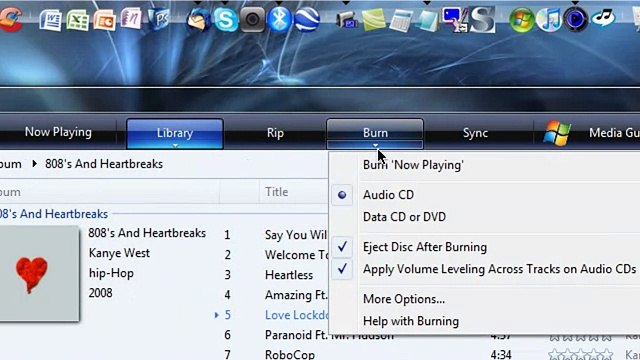Screen dimensions: 640x360
Task: Click the music notes sync icon
Action: tap(603, 18)
